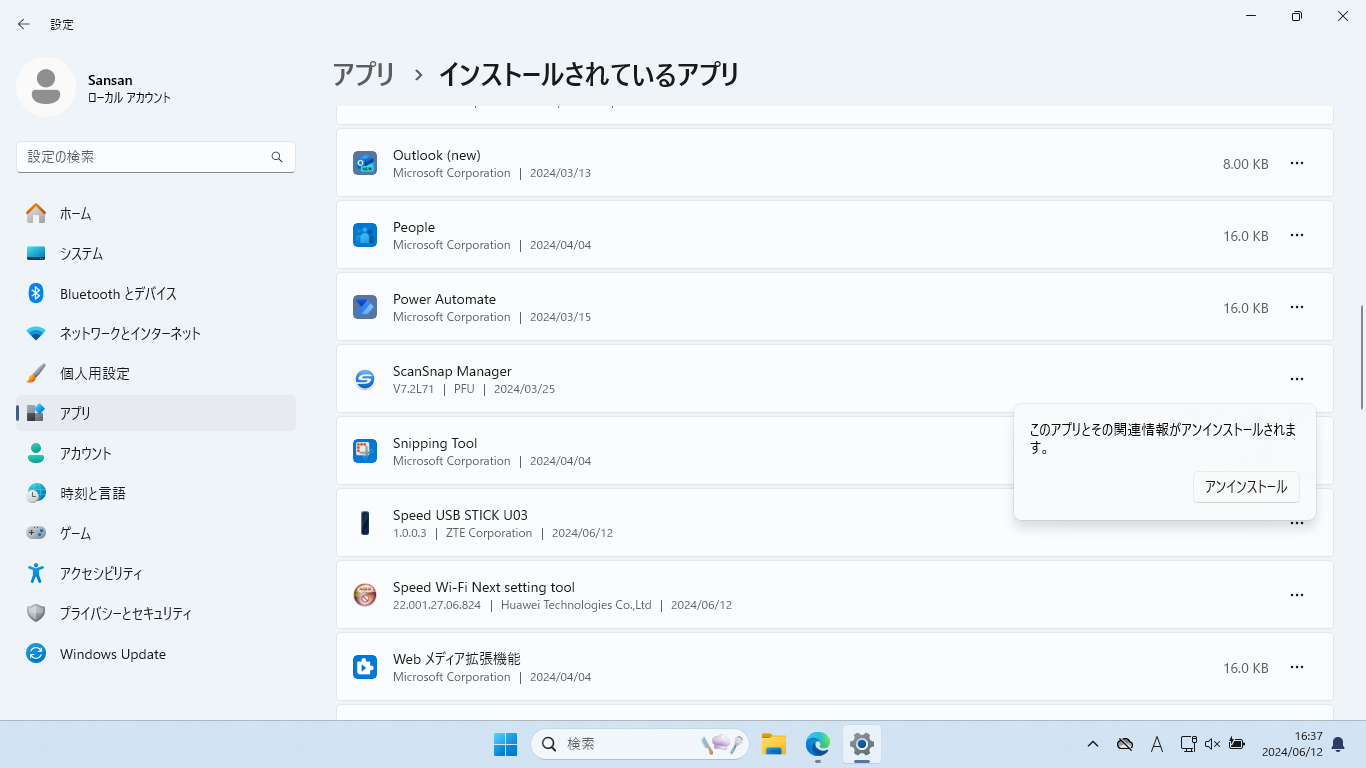The width and height of the screenshot is (1366, 768).
Task: Click the Settings gear on the taskbar
Action: pyautogui.click(x=862, y=744)
